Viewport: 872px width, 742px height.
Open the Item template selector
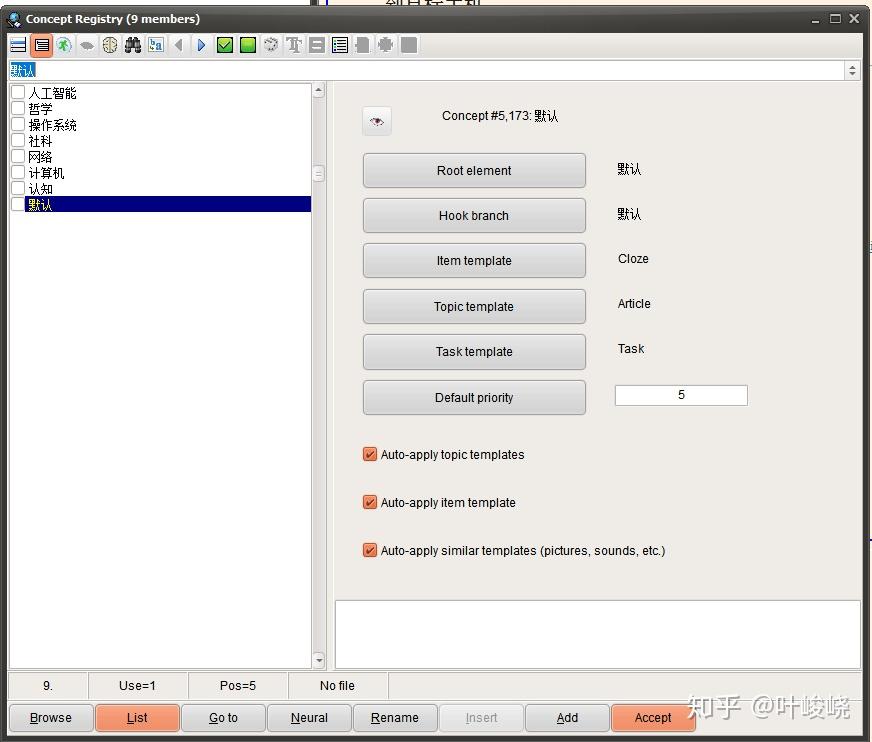tap(474, 261)
